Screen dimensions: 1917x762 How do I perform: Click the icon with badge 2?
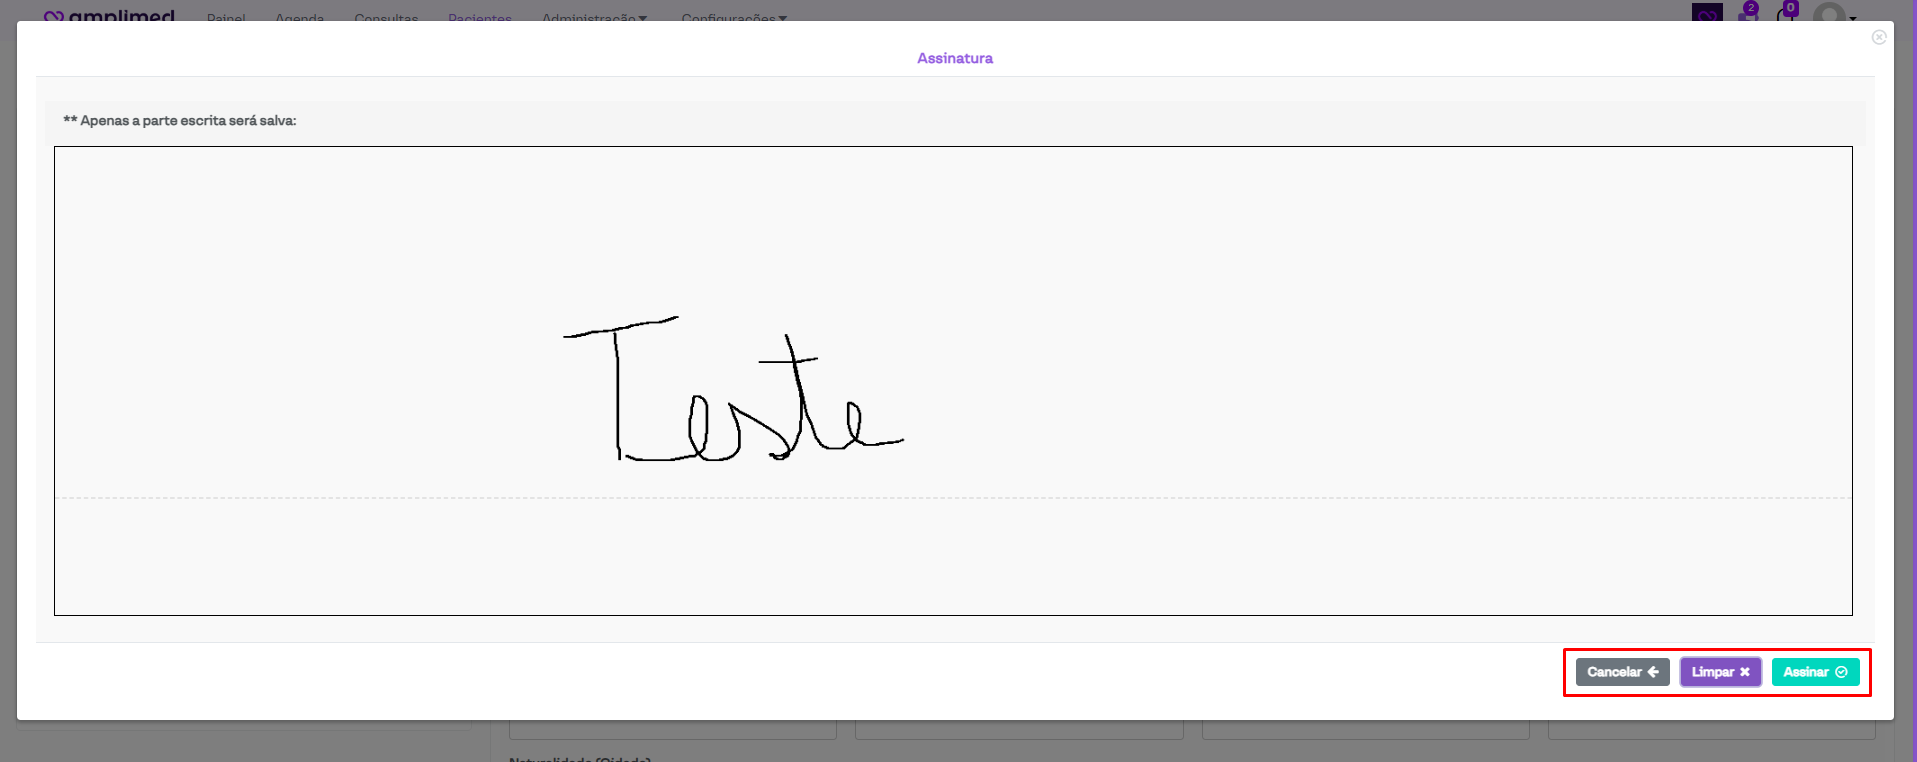tap(1747, 14)
